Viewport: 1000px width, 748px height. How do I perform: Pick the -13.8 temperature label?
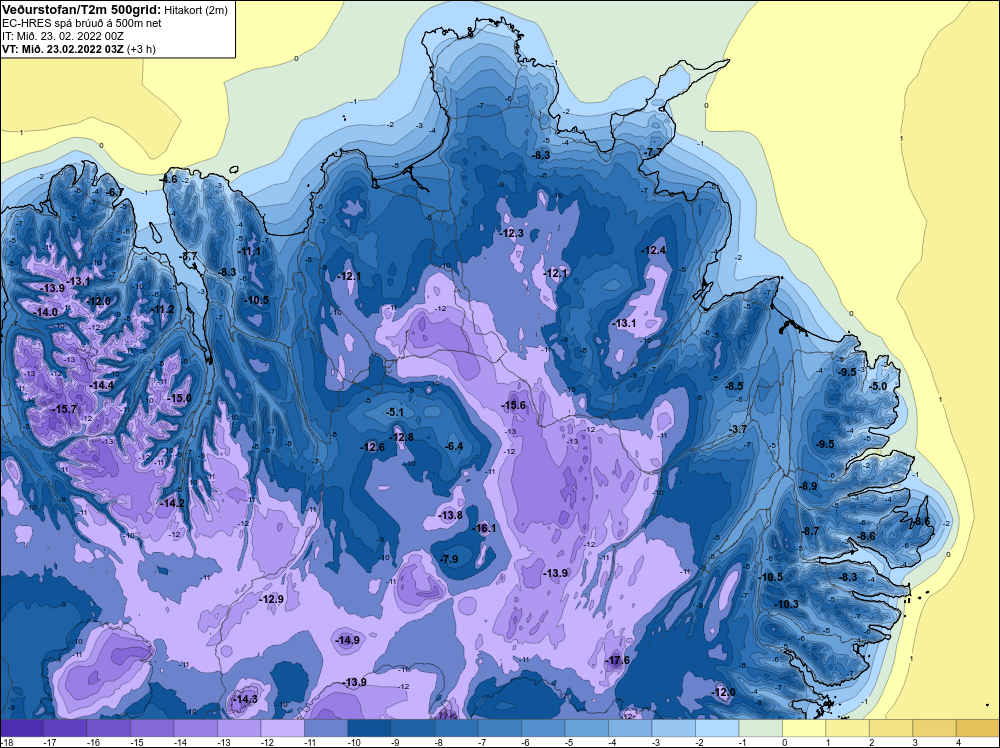pos(450,515)
